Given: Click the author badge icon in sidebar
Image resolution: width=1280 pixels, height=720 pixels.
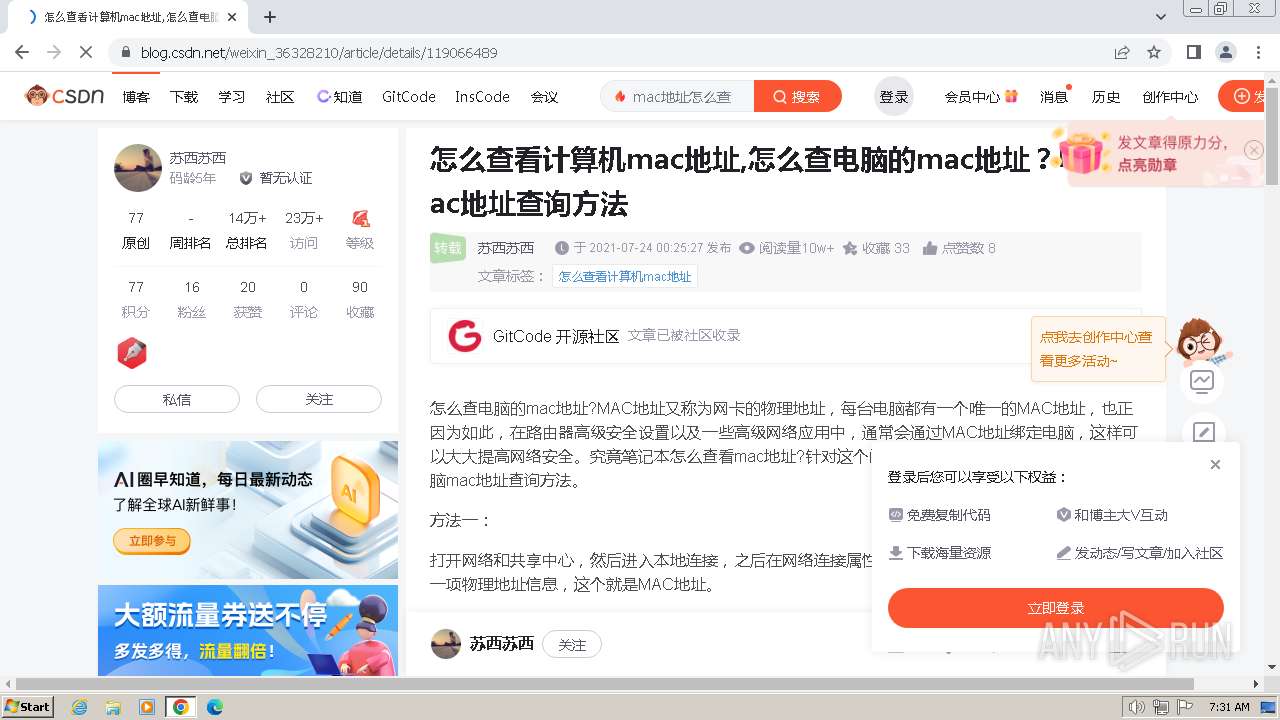Looking at the screenshot, I should point(132,353).
